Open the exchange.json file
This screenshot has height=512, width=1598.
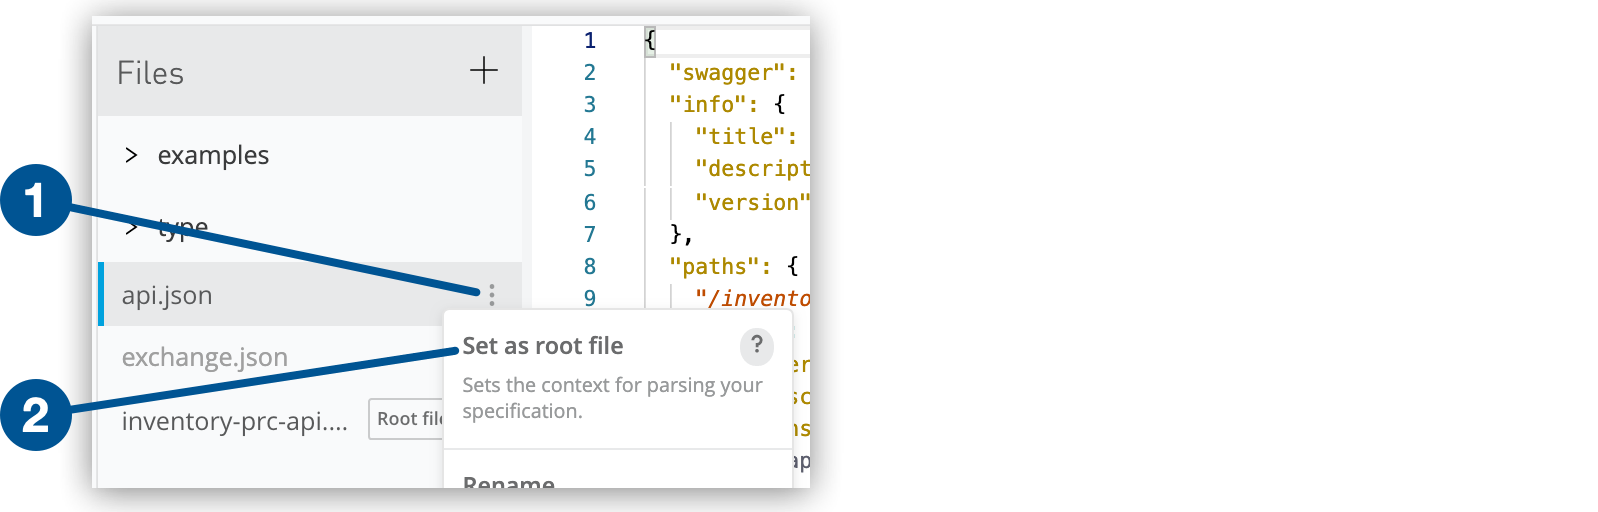(x=205, y=357)
